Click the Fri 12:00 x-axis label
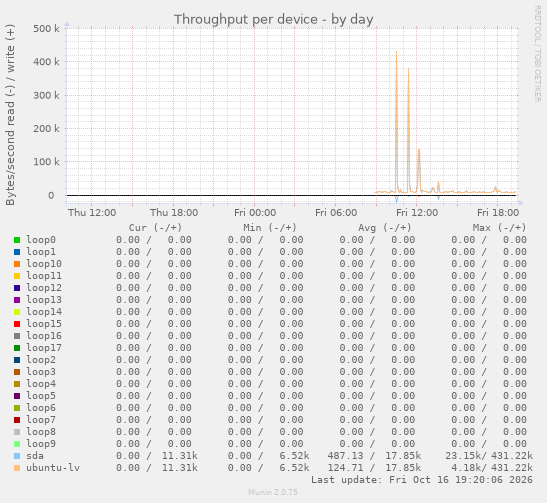 pos(417,213)
